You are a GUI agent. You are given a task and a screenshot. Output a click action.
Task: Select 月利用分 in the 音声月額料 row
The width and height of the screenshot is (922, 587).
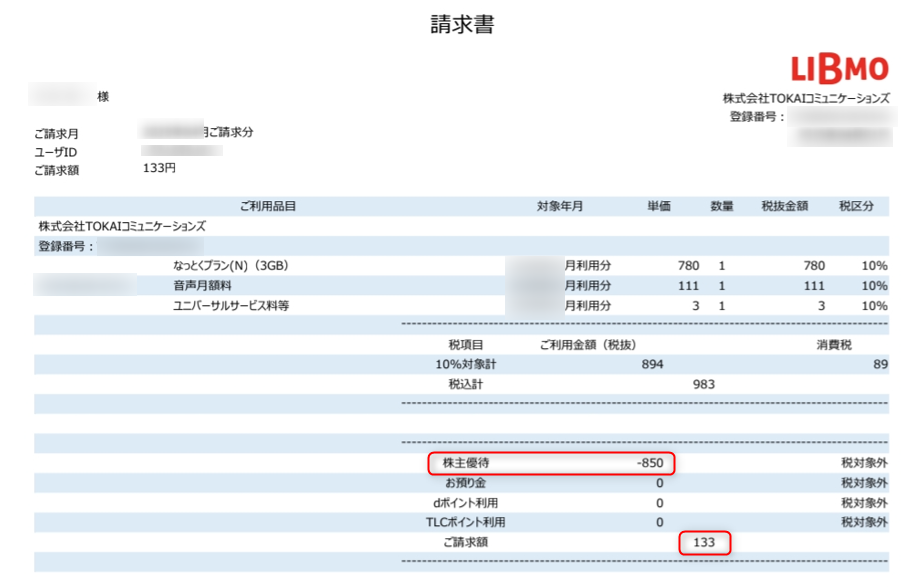click(x=588, y=286)
